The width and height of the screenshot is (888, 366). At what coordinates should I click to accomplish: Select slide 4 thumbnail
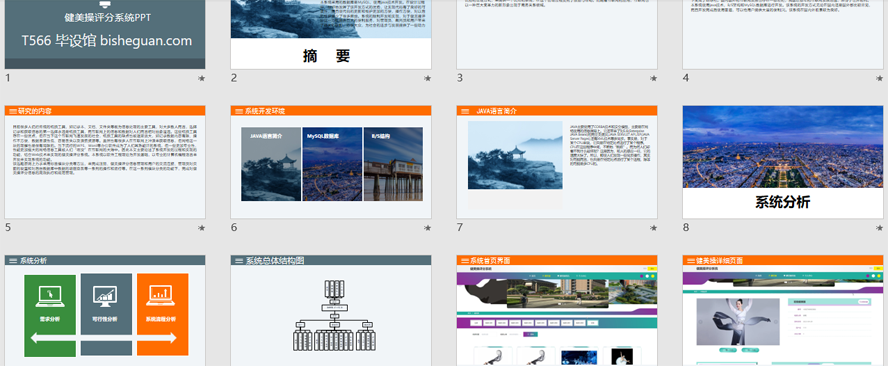click(x=783, y=35)
